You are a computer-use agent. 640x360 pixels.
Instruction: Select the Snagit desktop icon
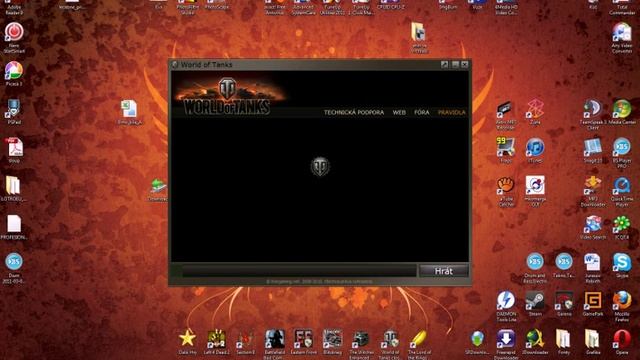593,147
